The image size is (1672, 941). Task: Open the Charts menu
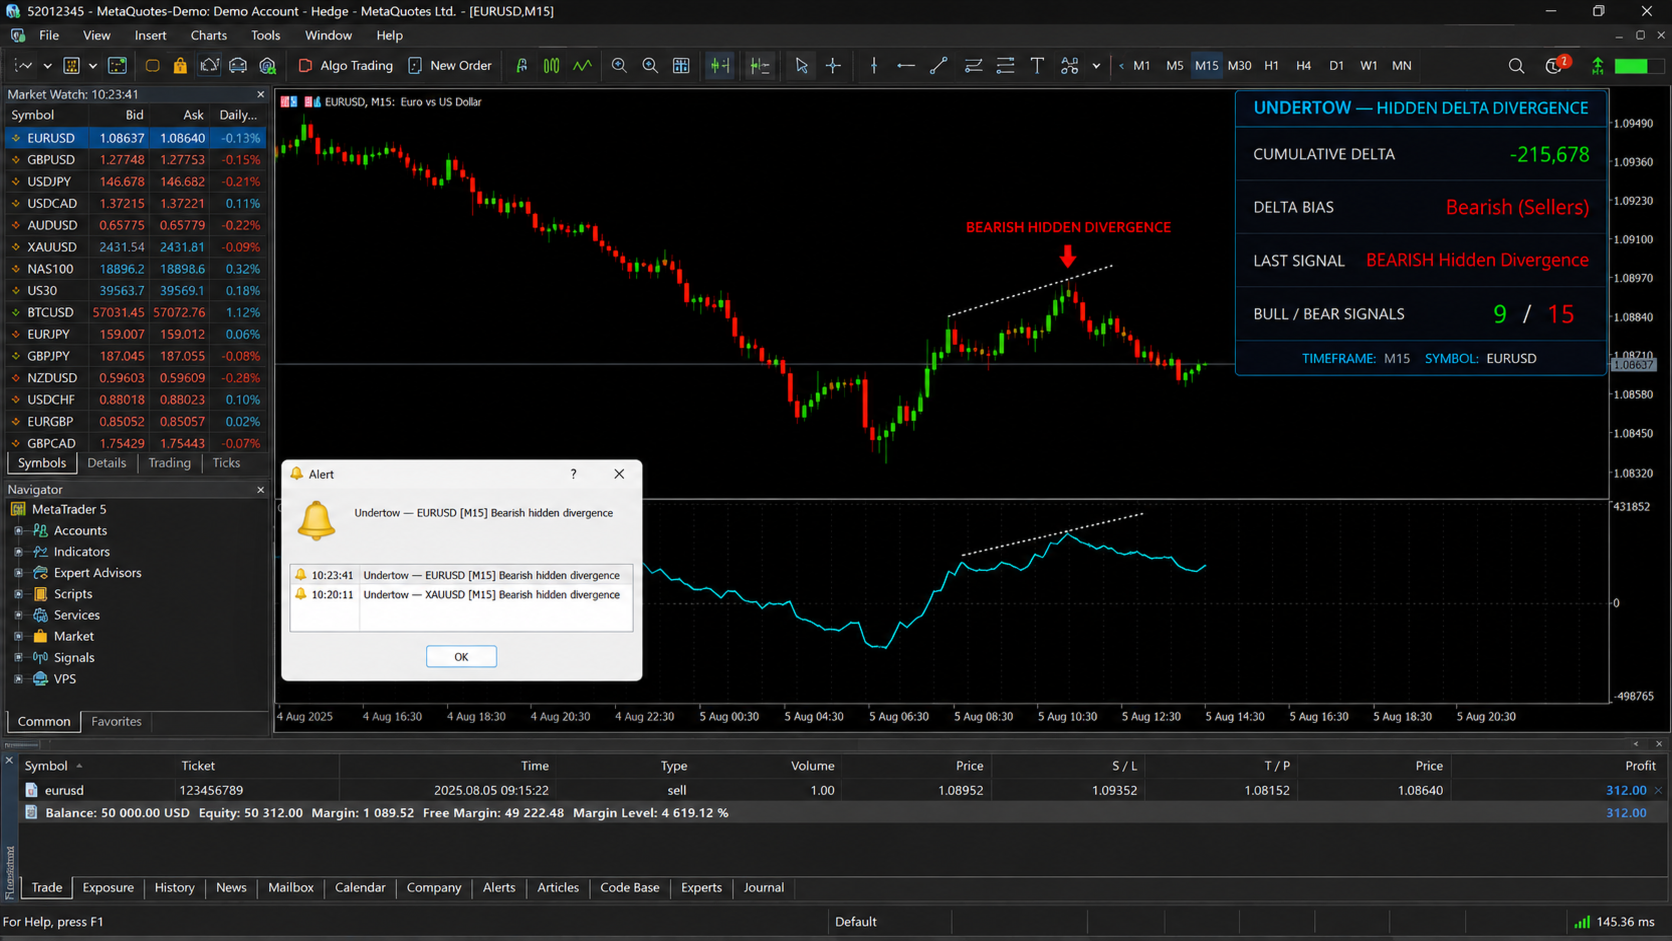(208, 35)
